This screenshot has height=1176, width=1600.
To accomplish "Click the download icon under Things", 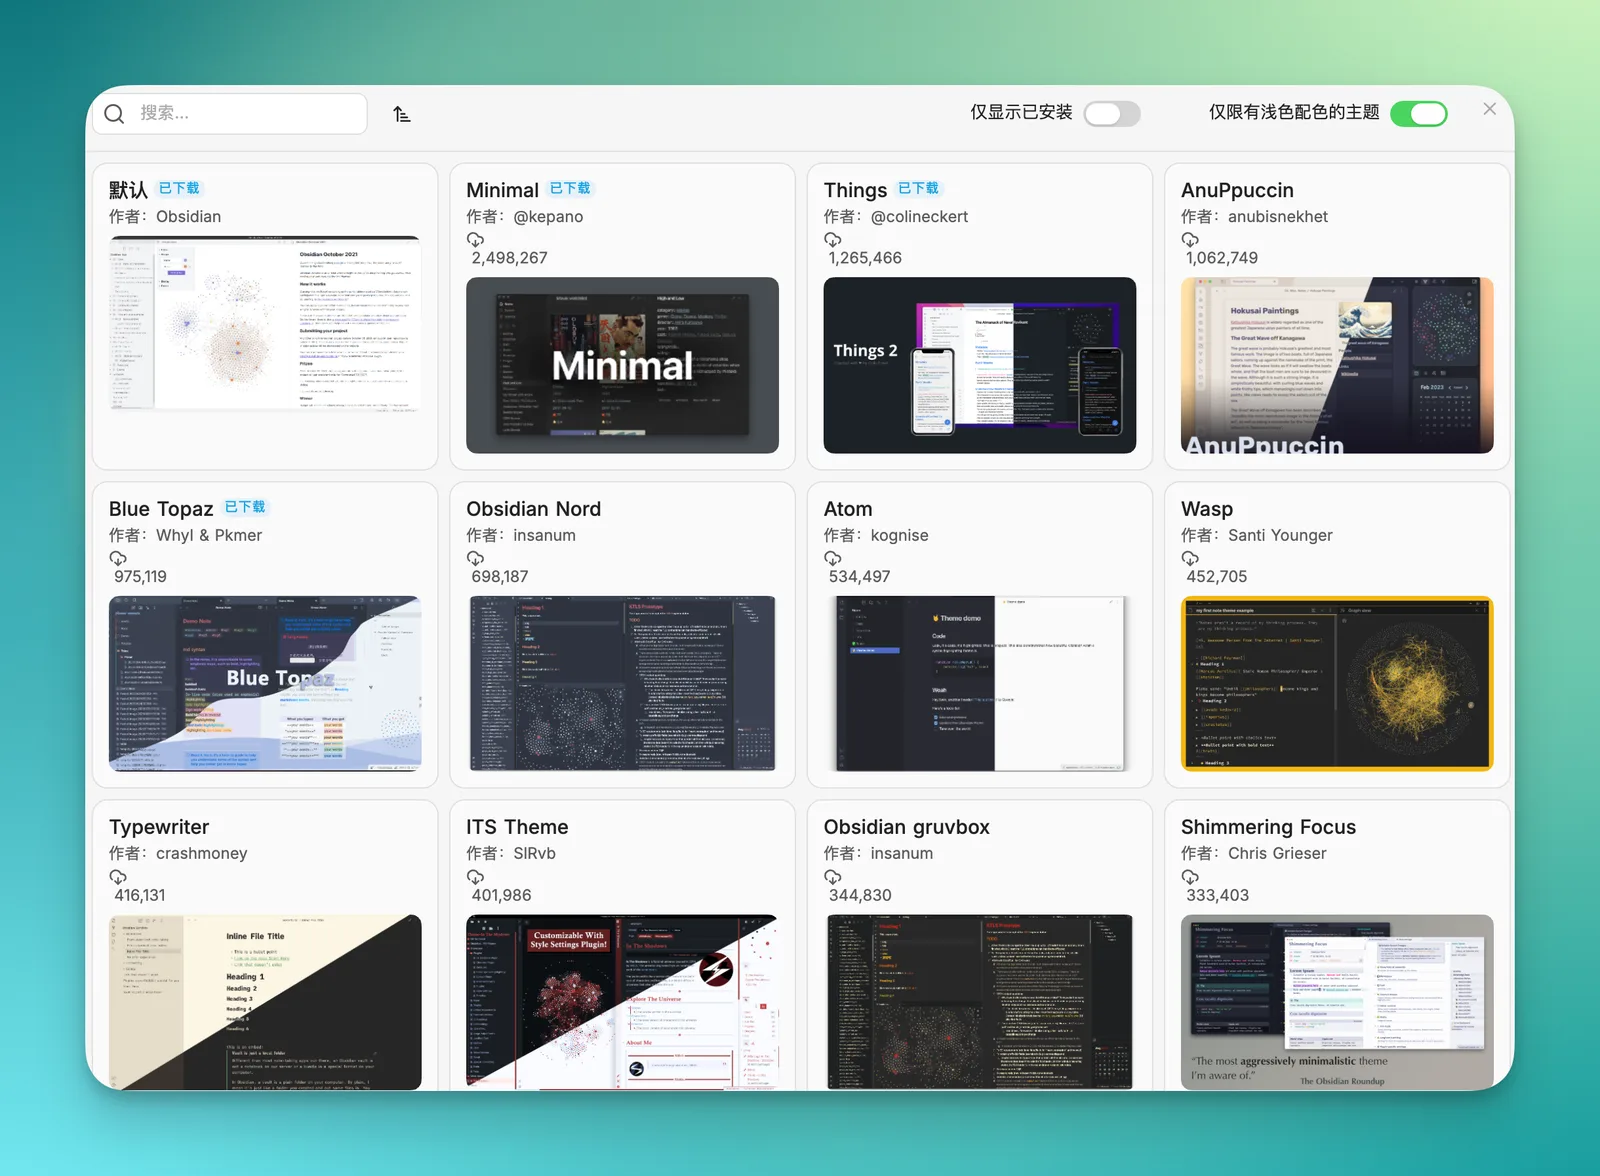I will [832, 240].
